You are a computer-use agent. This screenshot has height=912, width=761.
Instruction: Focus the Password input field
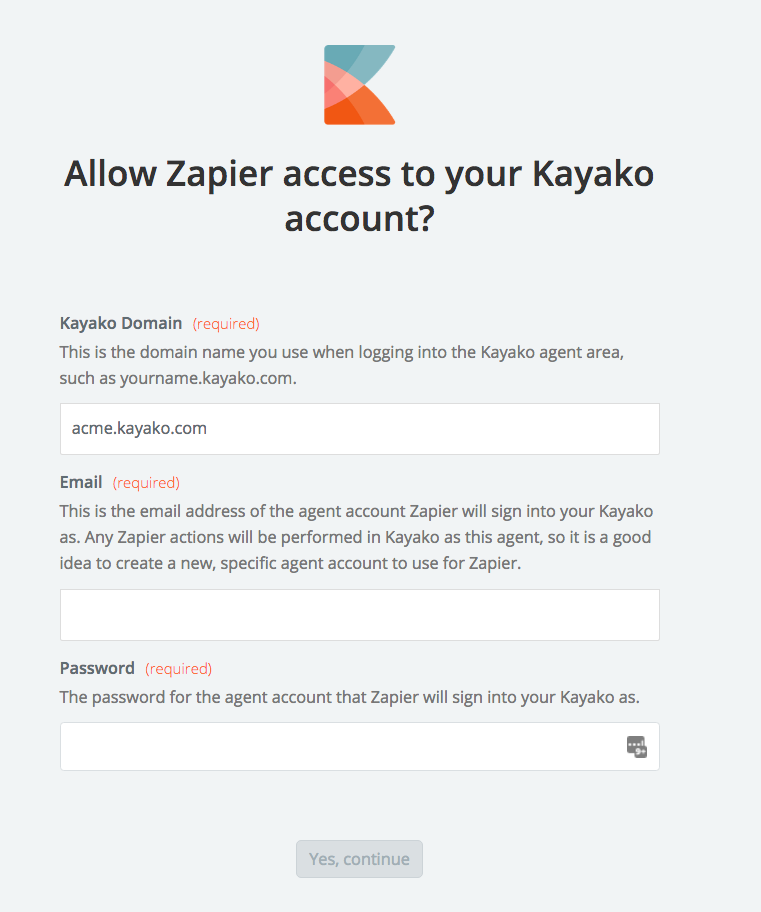pos(360,746)
